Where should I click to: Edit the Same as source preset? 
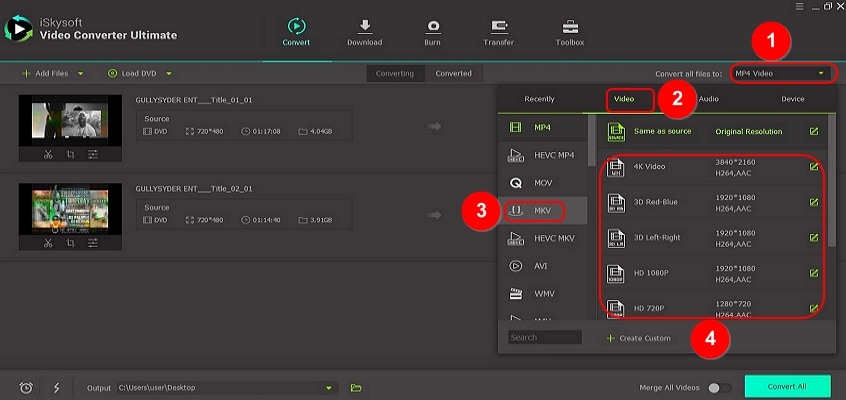814,131
